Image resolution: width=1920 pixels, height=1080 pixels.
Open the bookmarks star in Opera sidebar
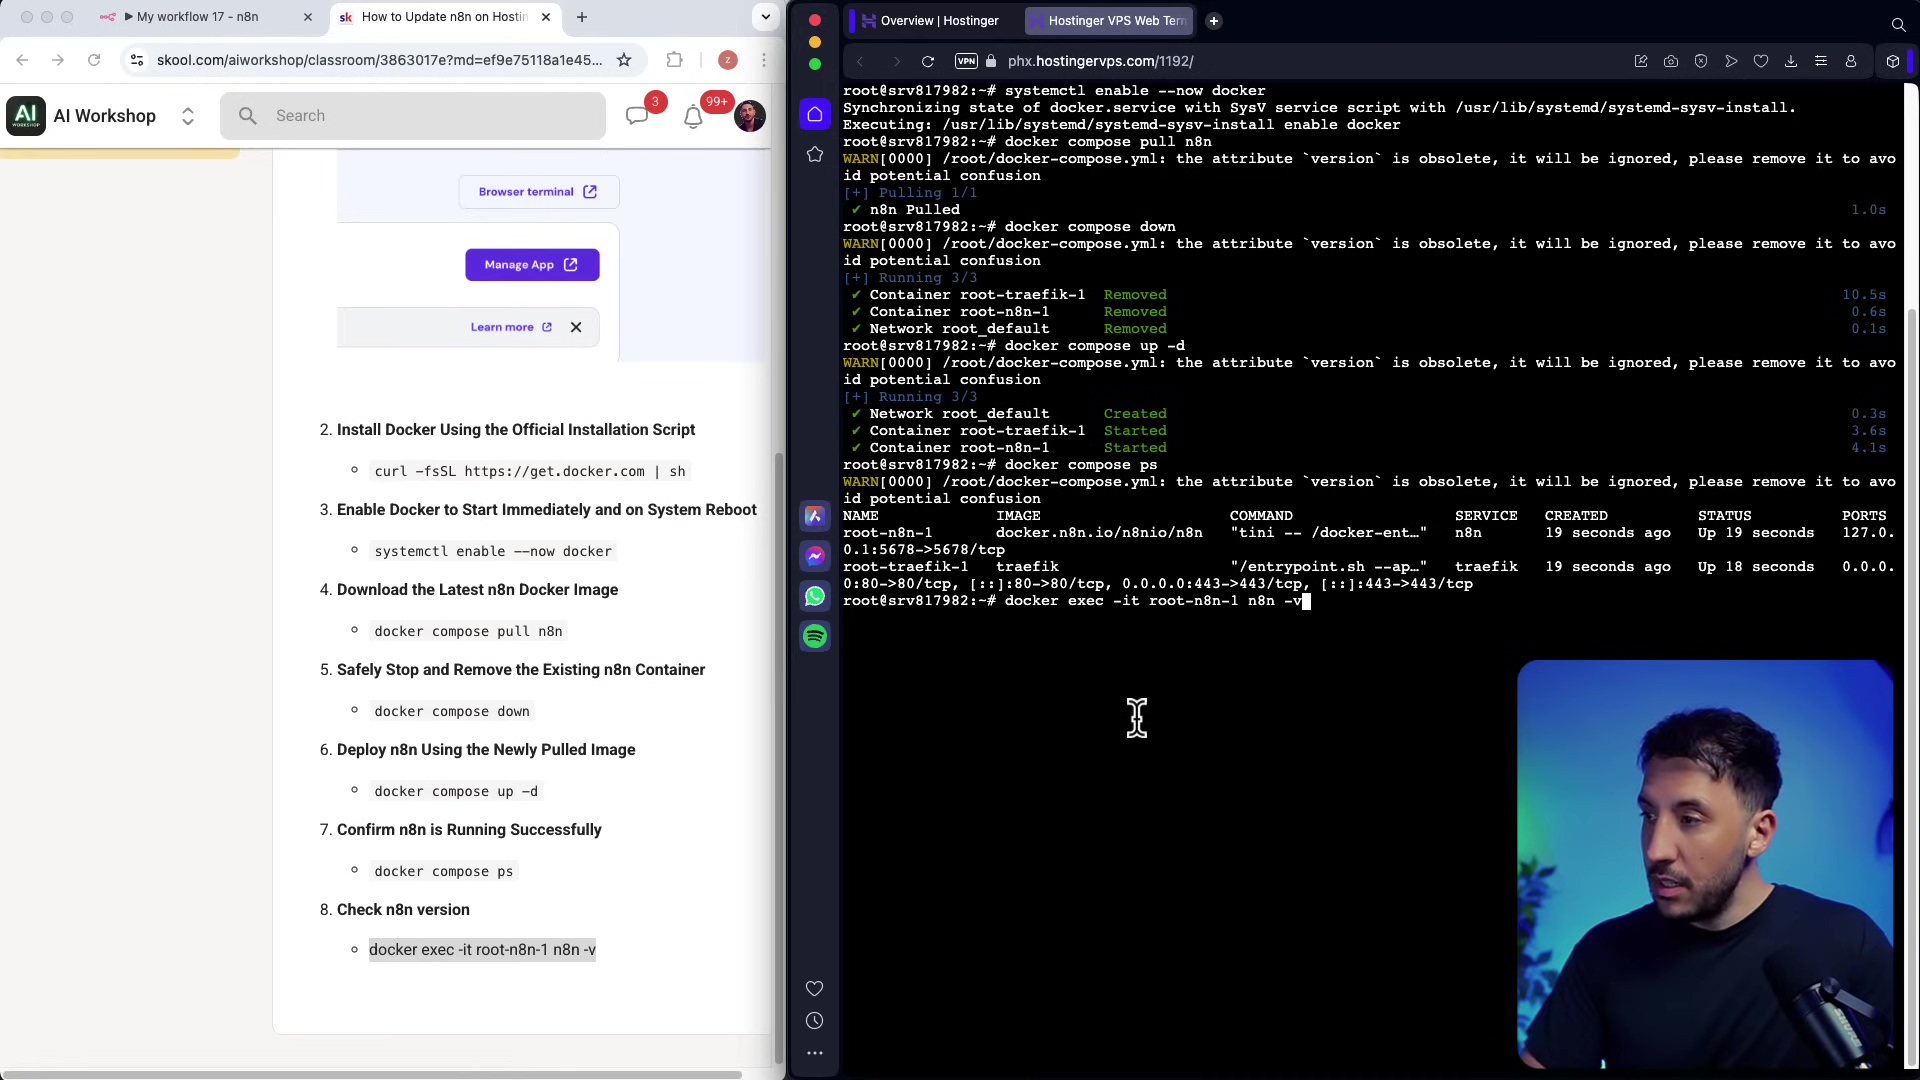click(815, 154)
